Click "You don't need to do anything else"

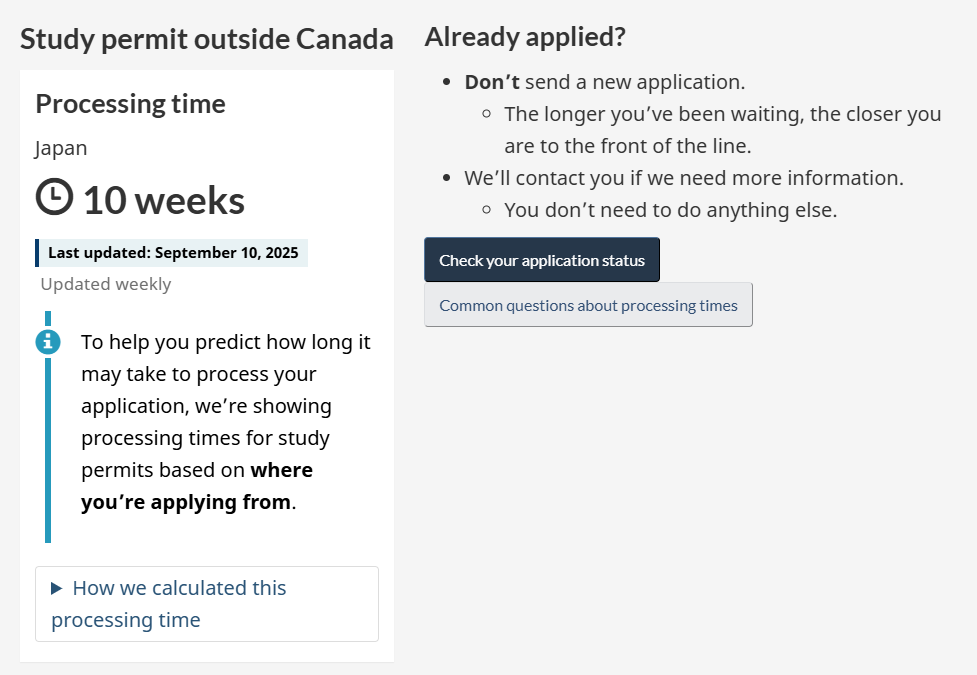point(670,210)
